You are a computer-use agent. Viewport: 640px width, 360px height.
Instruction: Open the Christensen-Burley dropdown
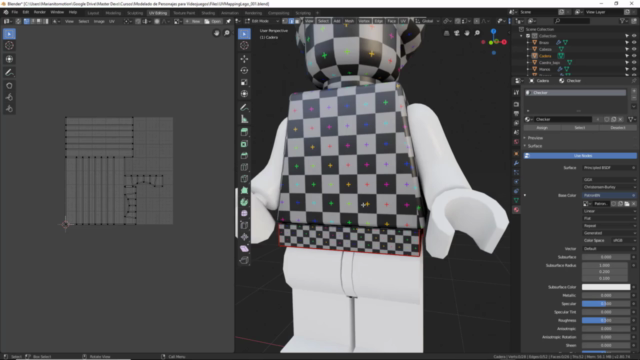pos(609,187)
